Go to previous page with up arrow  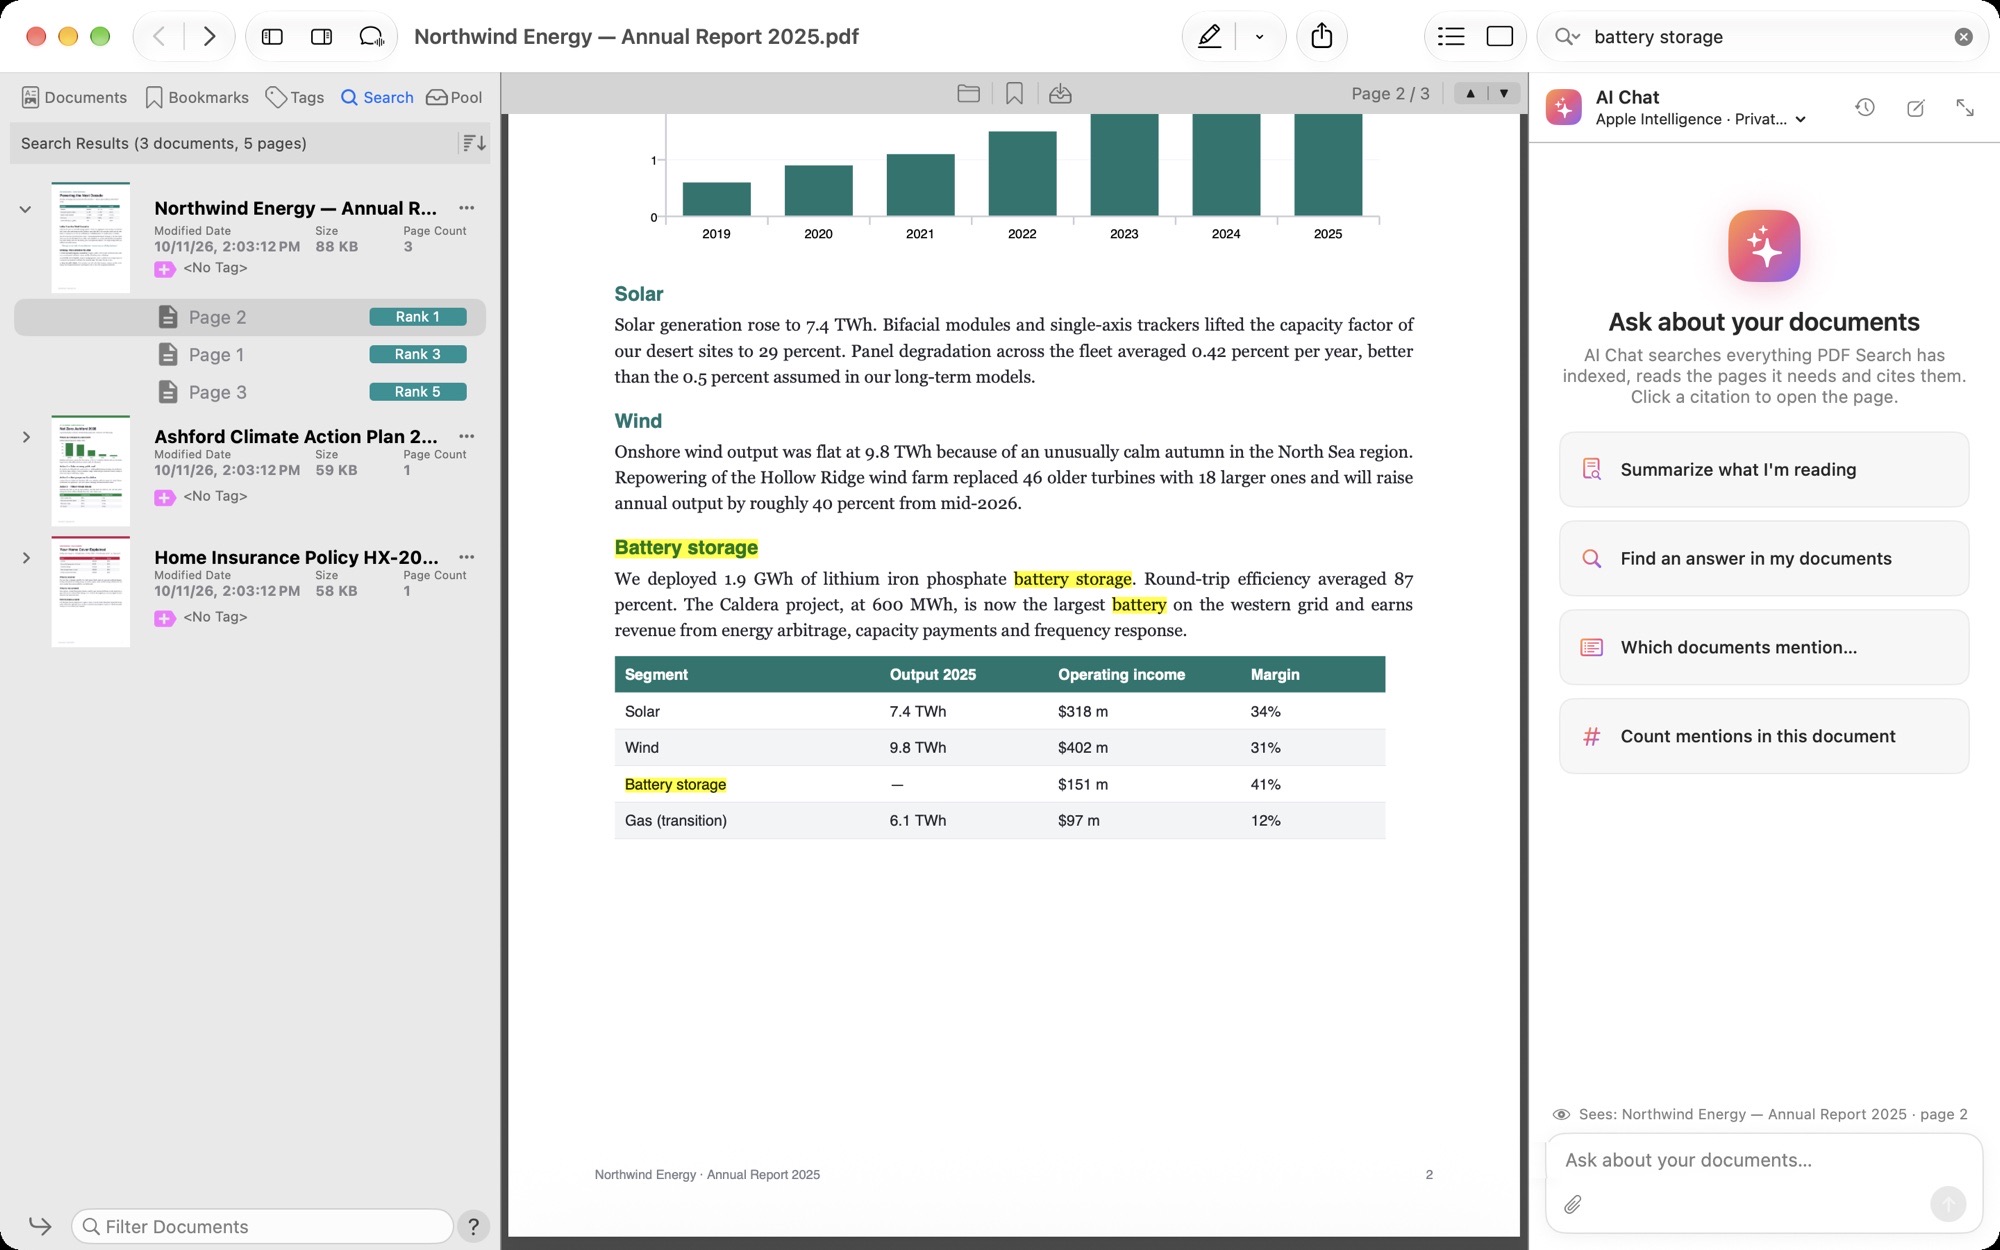(1470, 93)
